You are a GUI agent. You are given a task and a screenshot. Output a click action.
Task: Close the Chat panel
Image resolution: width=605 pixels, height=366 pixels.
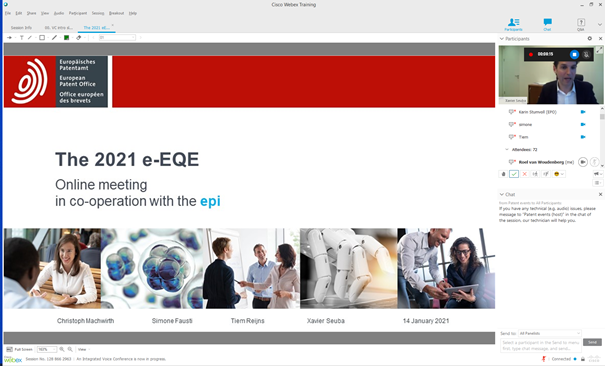(600, 194)
